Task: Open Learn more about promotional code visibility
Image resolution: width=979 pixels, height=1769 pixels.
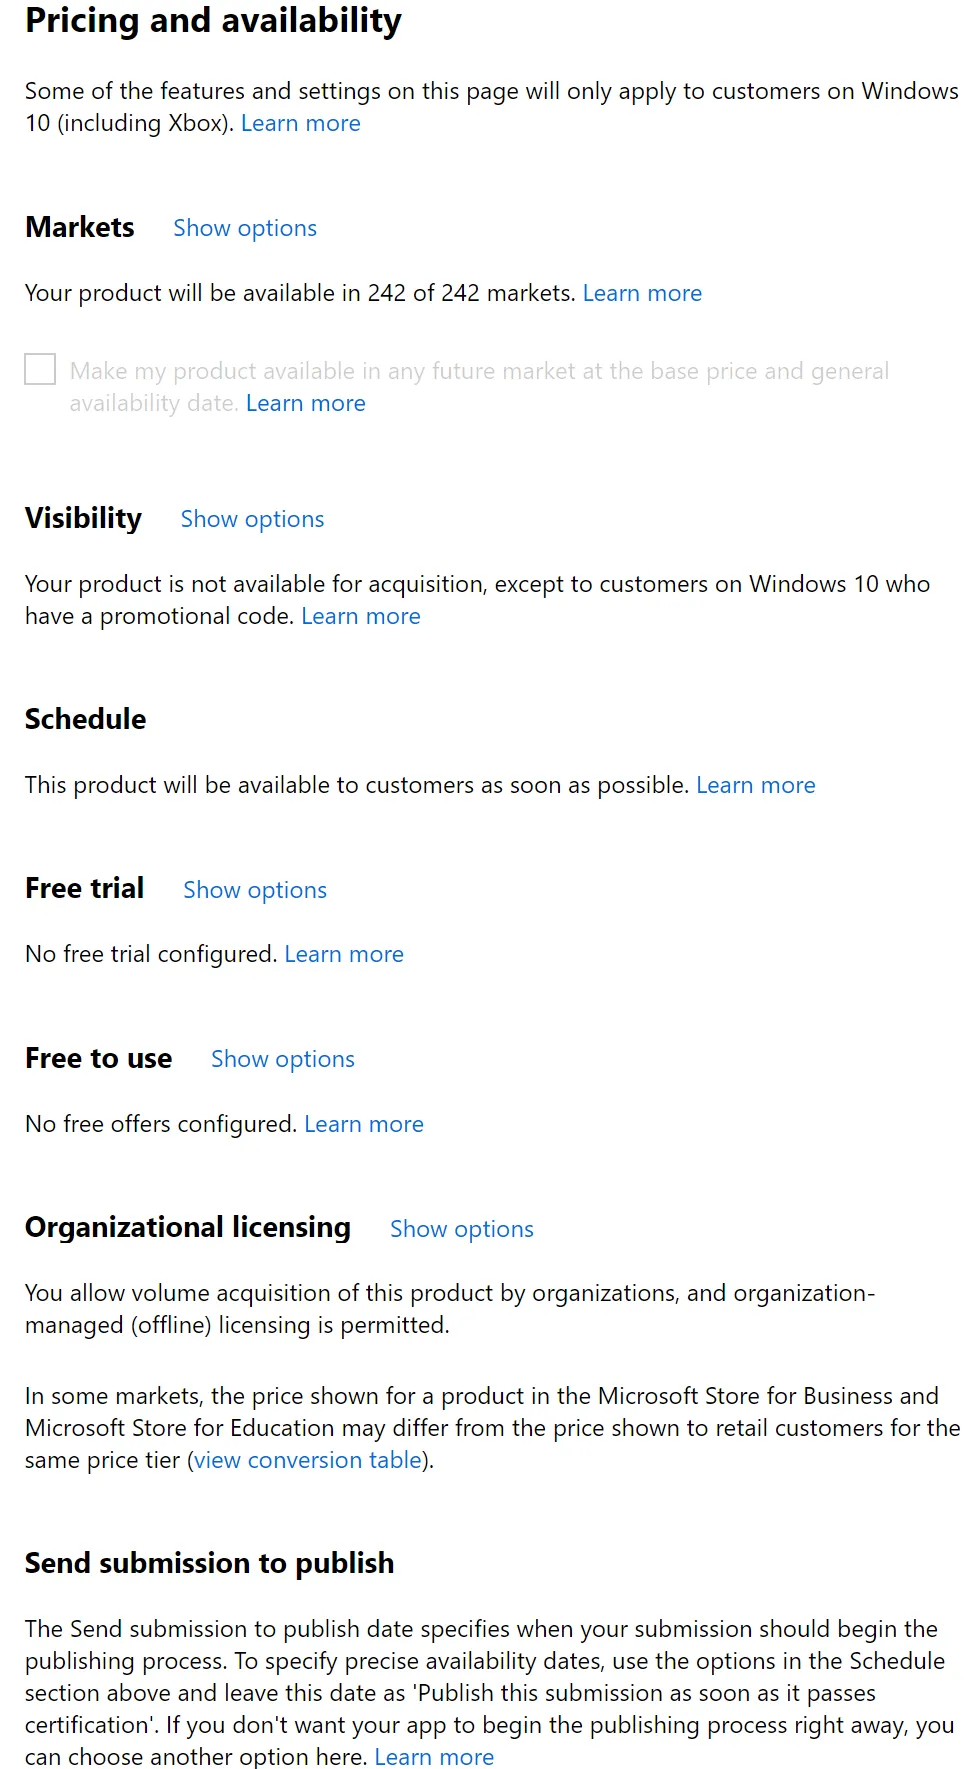Action: coord(360,616)
